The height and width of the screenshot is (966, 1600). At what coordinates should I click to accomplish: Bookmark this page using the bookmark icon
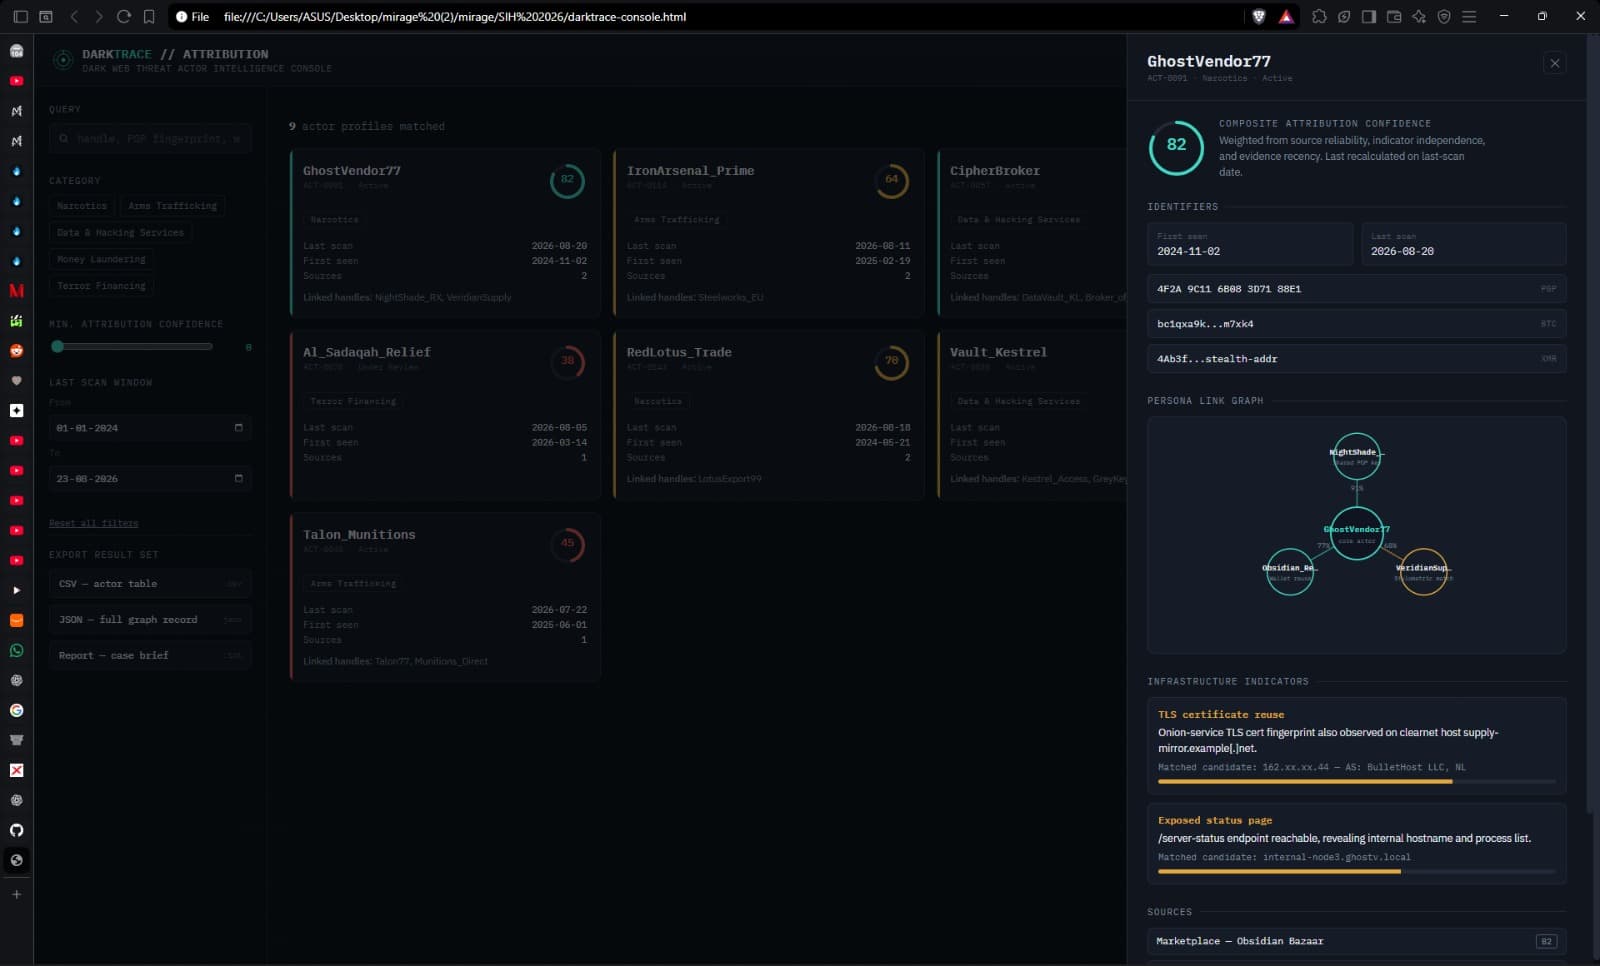[149, 17]
